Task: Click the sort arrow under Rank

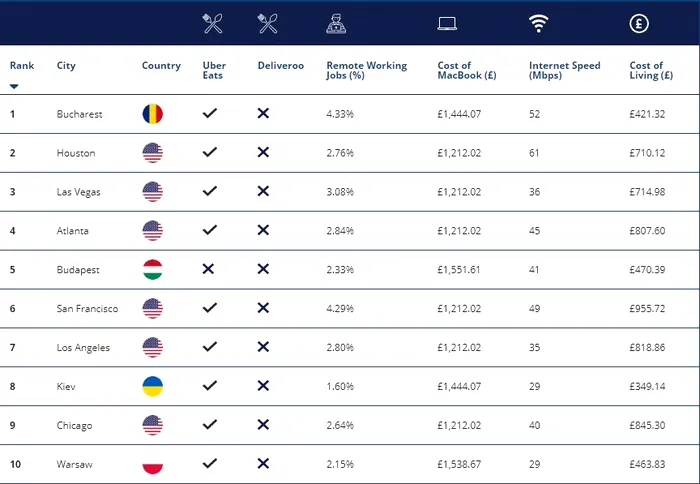Action: coord(14,87)
